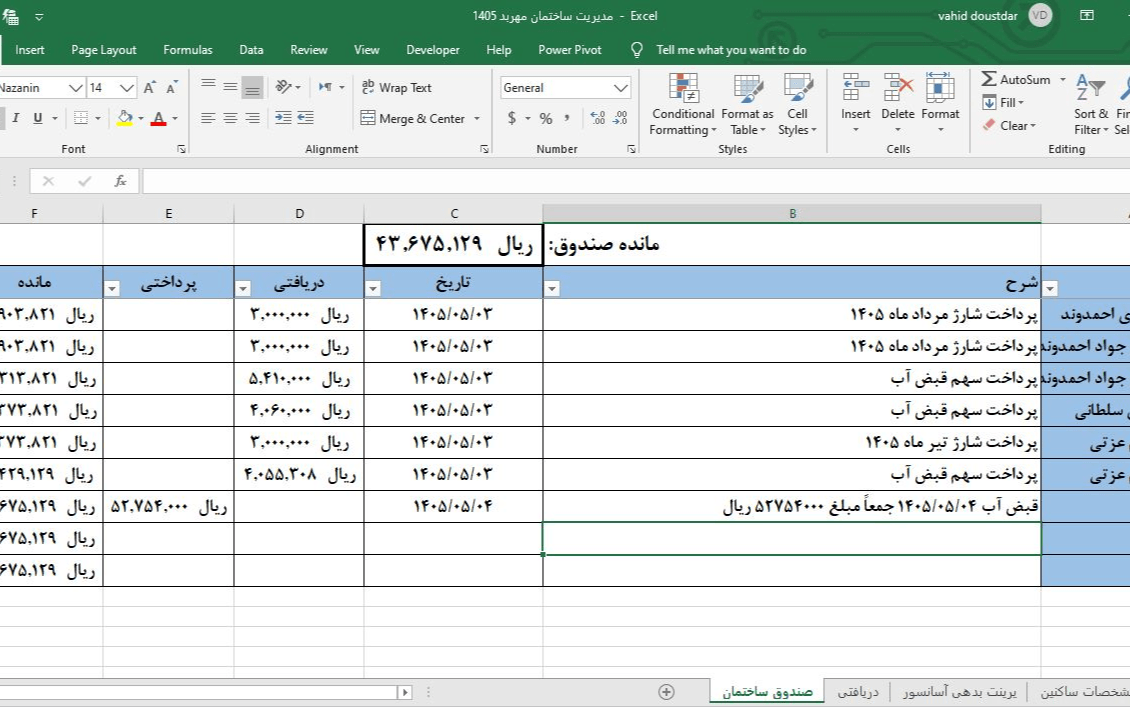
Task: Add a new sheet with plus icon
Action: point(667,692)
